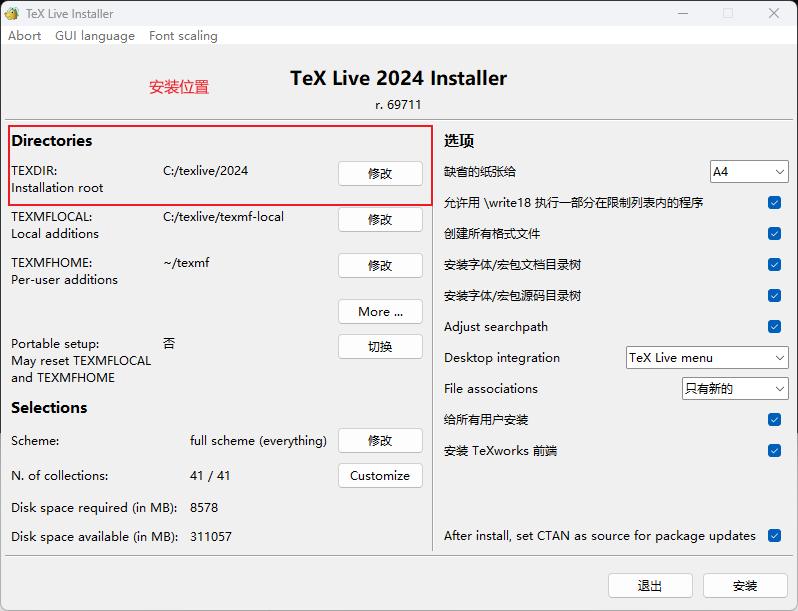This screenshot has width=798, height=611.
Task: Close the TeX Live Installer window
Action: pos(774,13)
